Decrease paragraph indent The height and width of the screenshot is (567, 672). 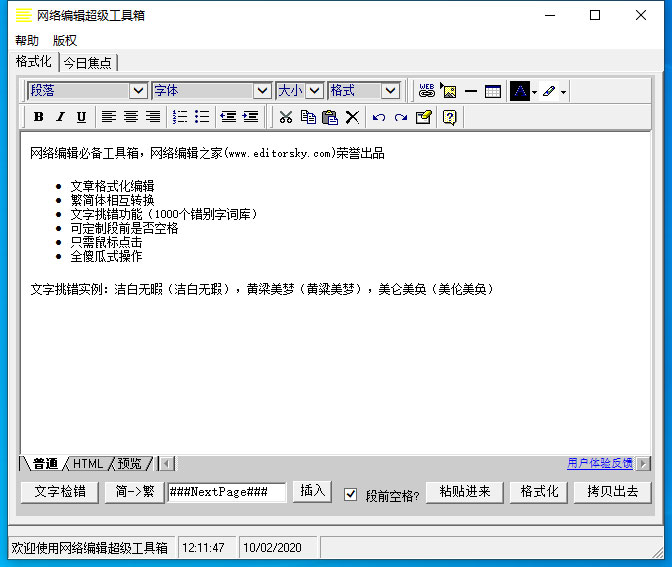pyautogui.click(x=228, y=117)
